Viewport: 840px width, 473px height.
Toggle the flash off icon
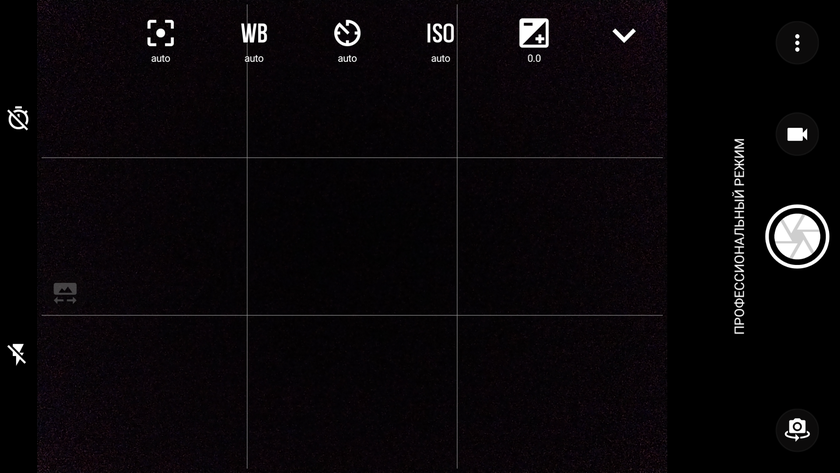coord(17,354)
